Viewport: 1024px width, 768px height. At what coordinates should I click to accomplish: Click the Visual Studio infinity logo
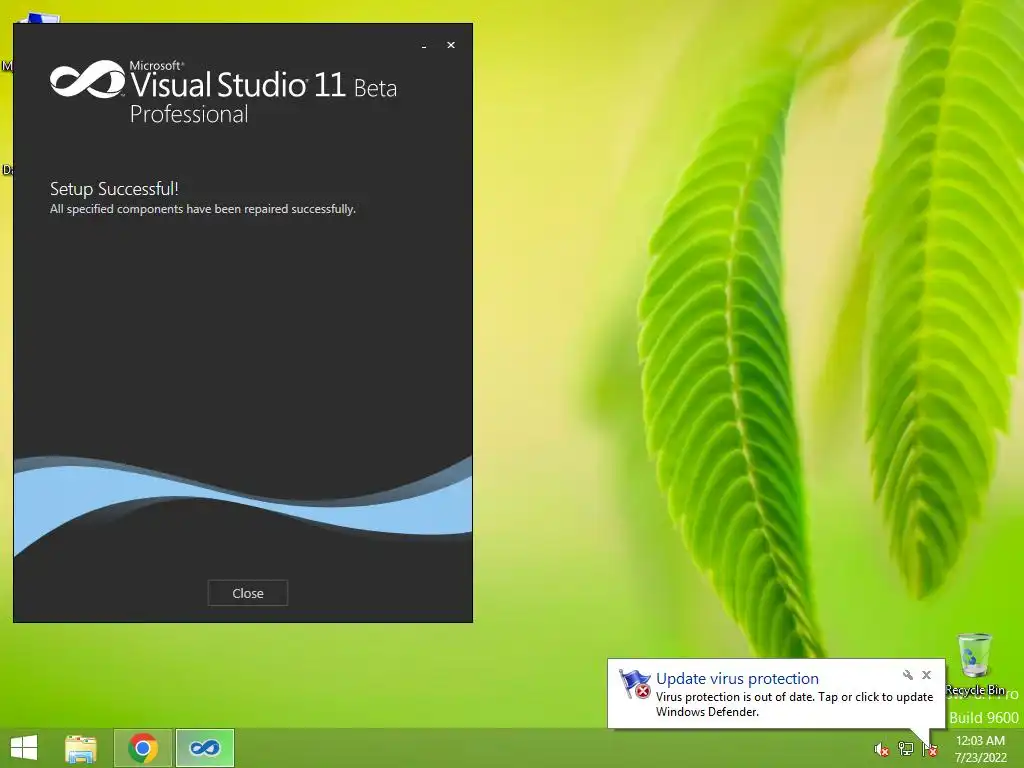point(88,79)
